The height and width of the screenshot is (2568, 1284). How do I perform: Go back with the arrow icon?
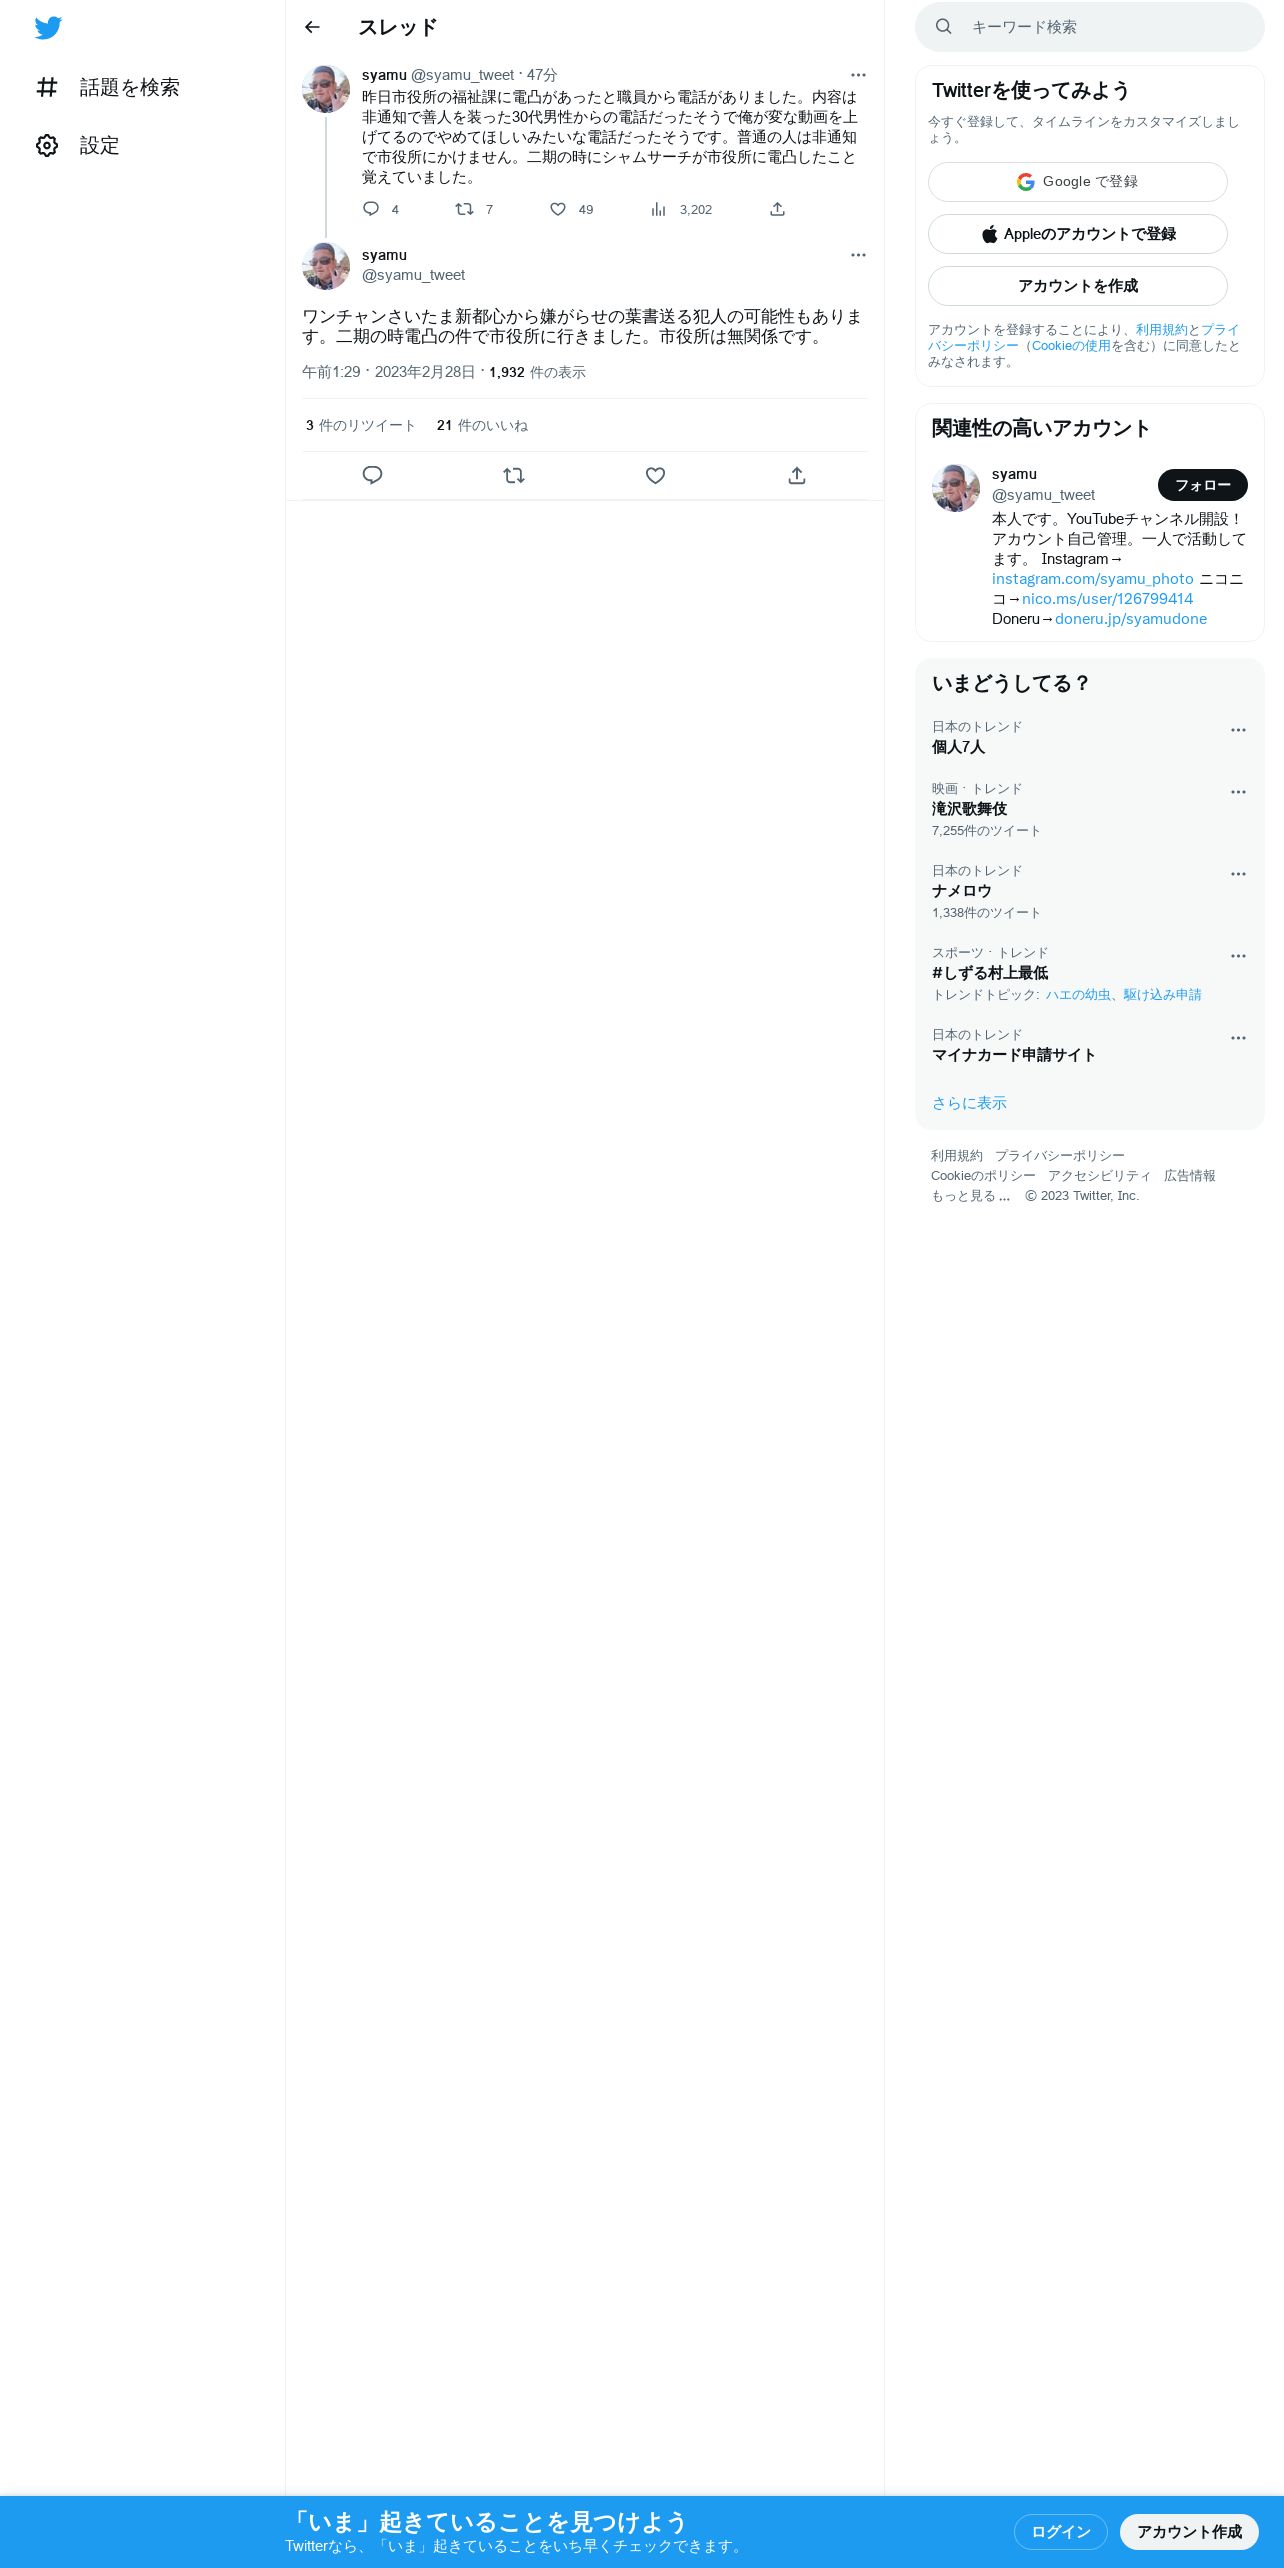[312, 27]
